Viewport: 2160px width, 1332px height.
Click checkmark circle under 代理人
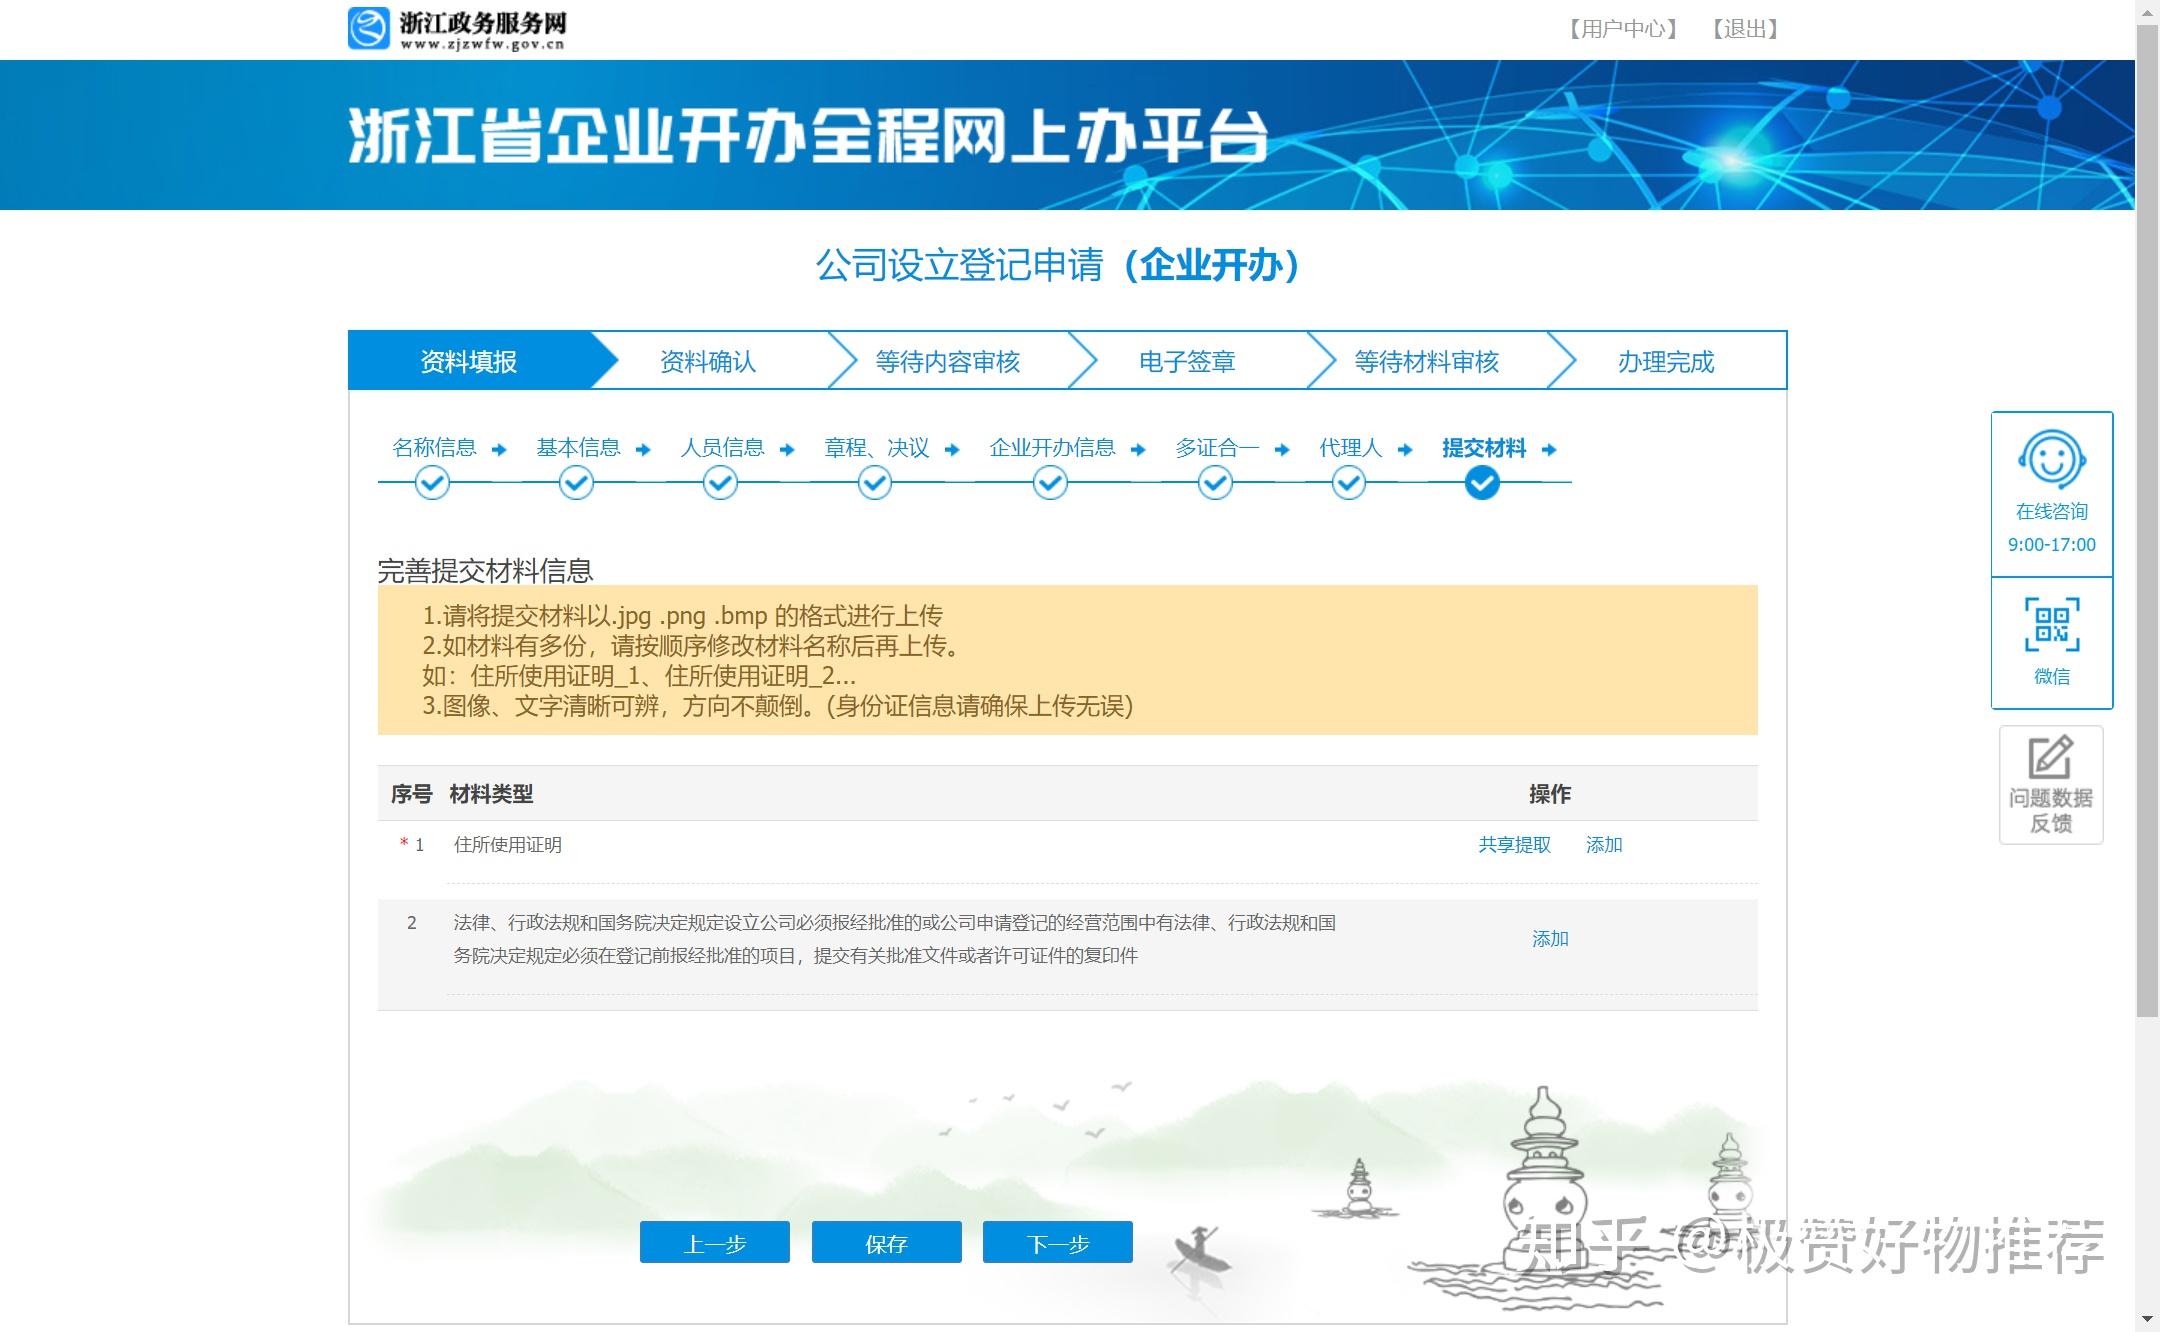(1349, 483)
